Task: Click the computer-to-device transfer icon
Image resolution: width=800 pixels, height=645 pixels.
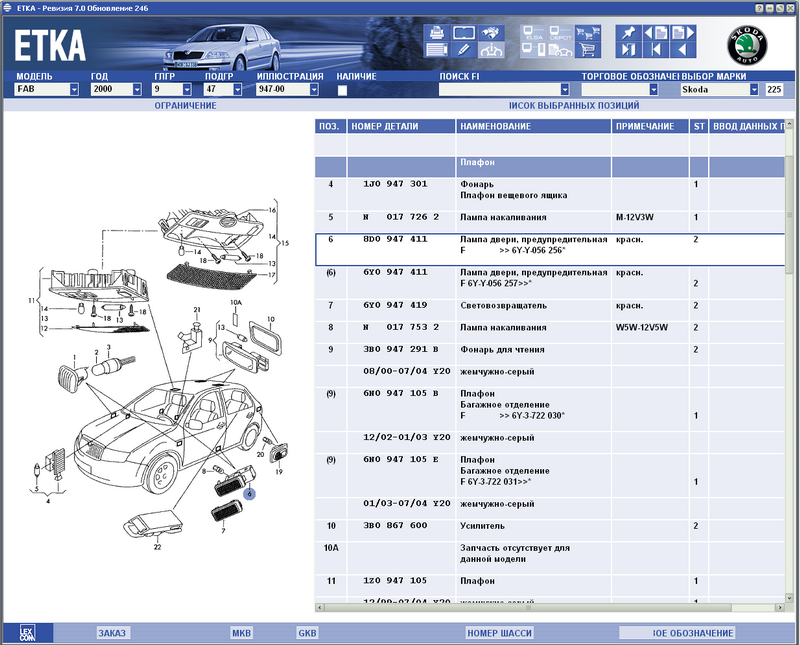Action: point(534,50)
